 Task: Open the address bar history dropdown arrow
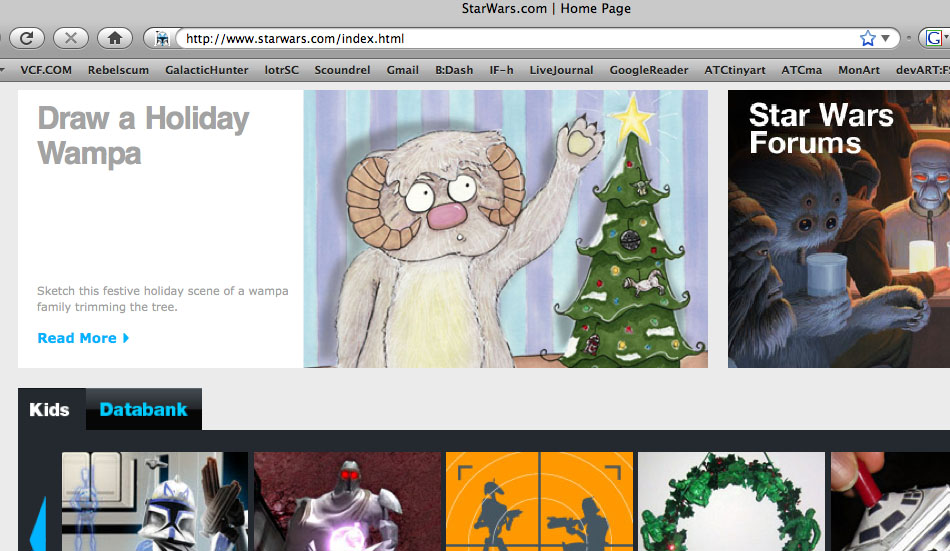(x=885, y=38)
